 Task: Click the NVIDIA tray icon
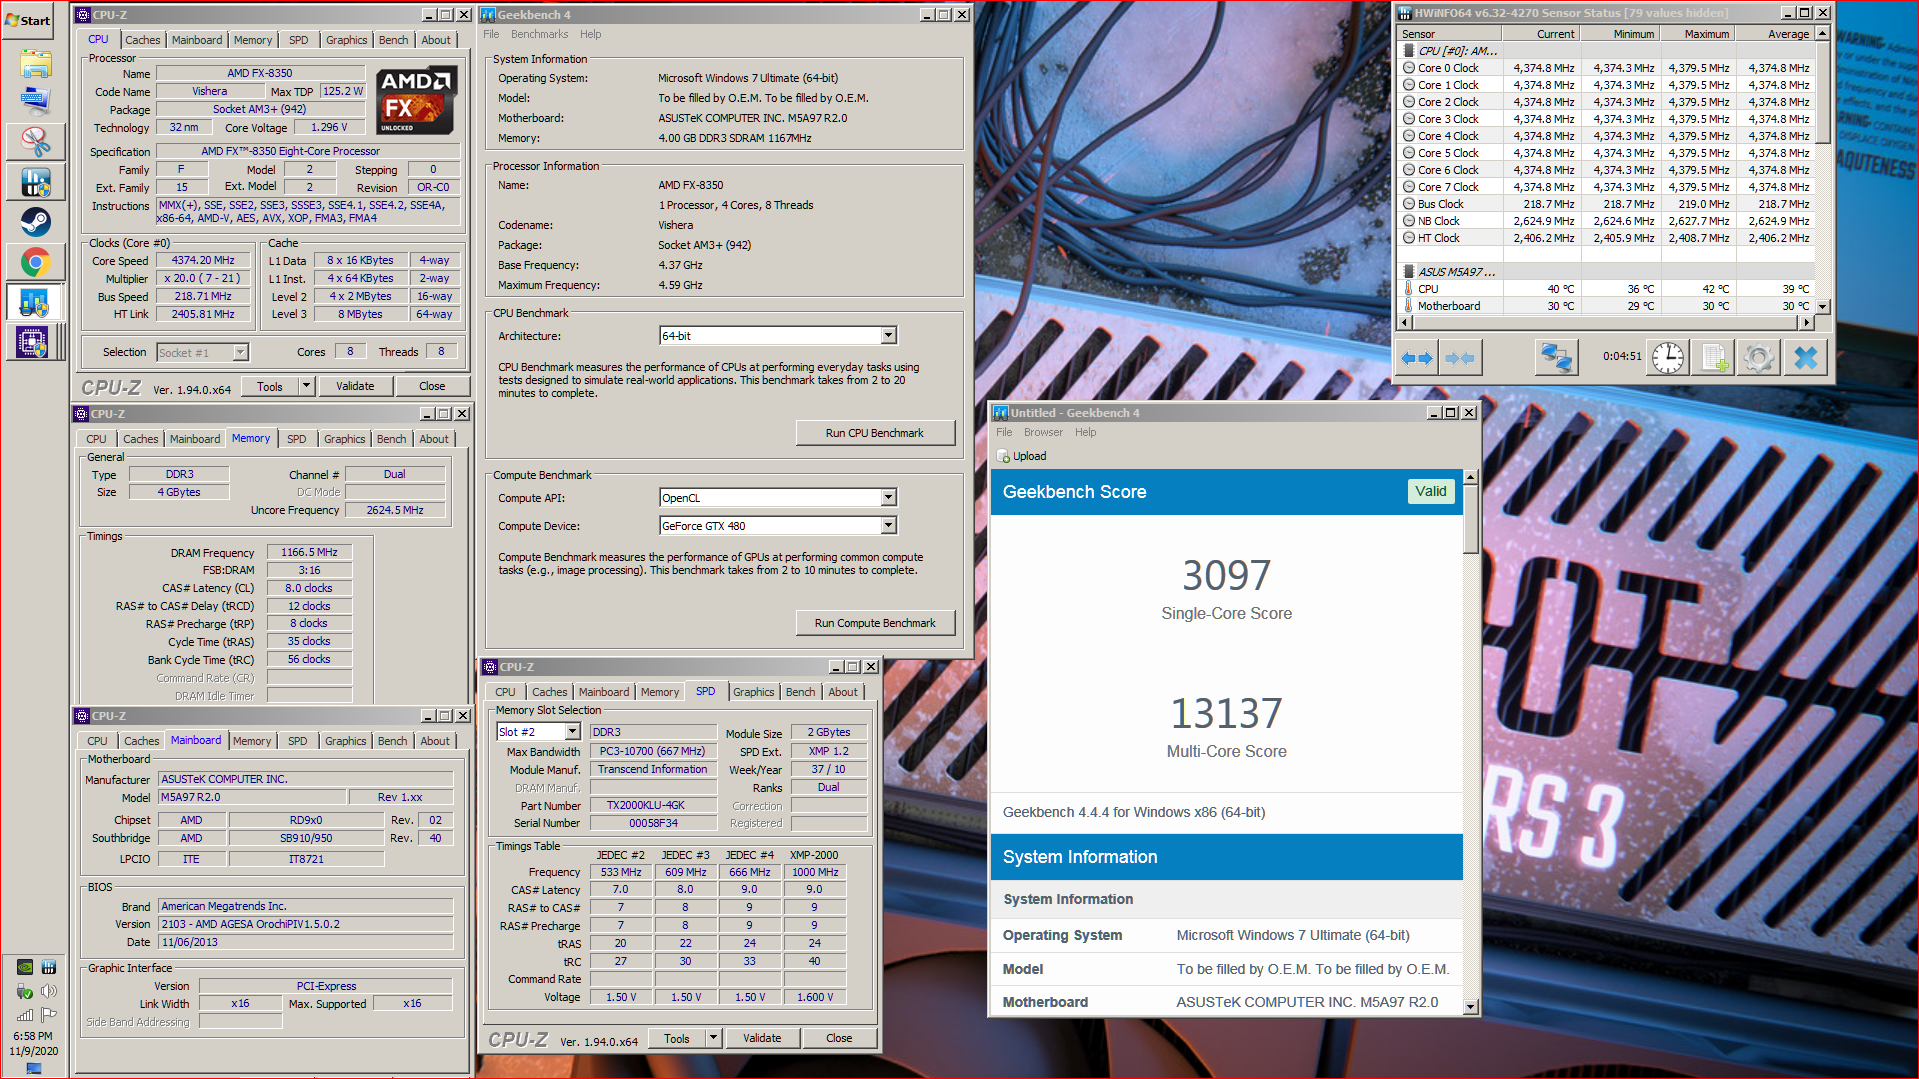click(x=25, y=967)
